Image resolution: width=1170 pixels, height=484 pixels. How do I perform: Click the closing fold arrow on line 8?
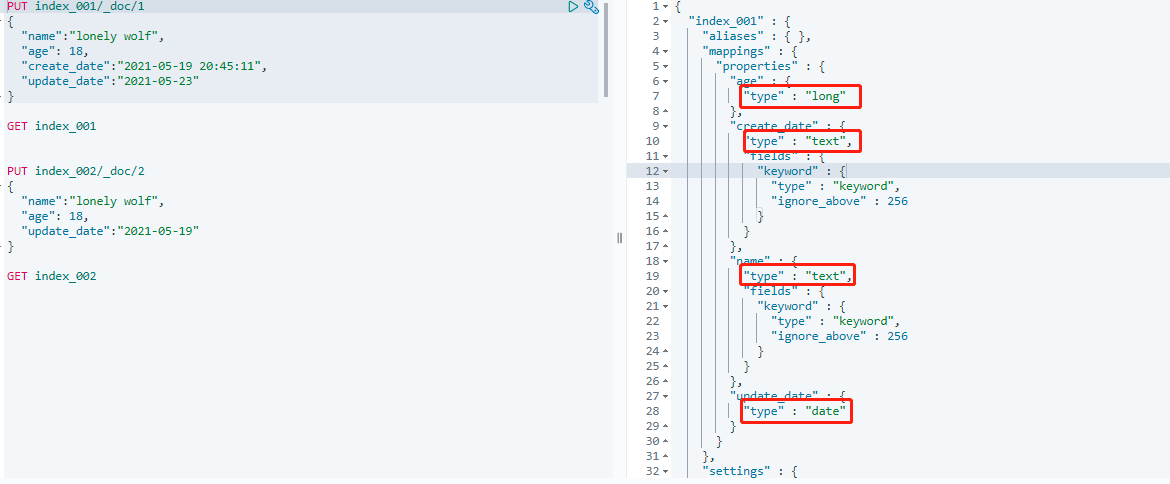pos(666,111)
